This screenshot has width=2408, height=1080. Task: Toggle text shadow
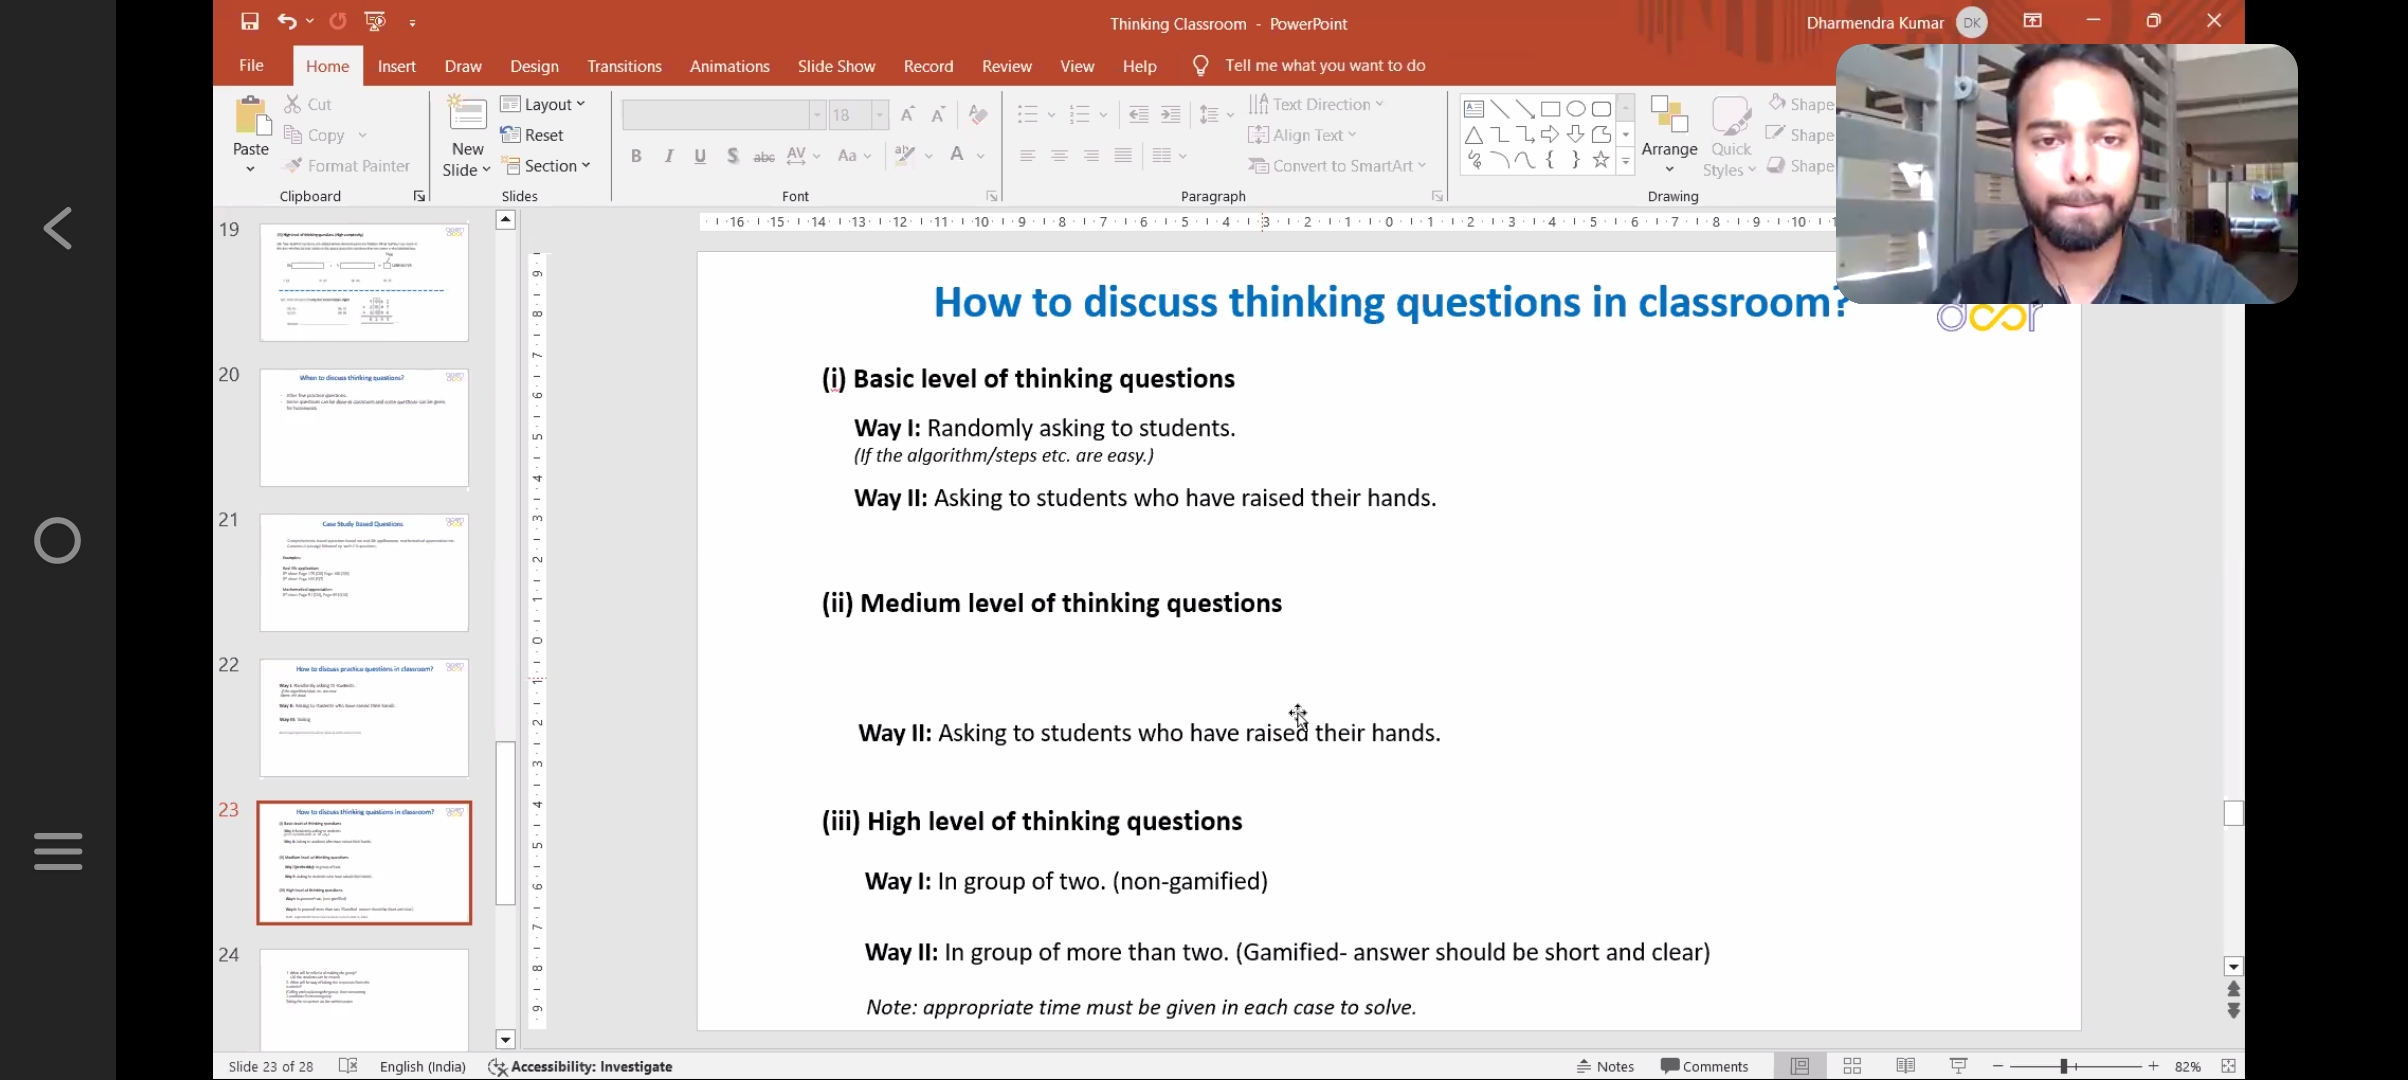733,156
